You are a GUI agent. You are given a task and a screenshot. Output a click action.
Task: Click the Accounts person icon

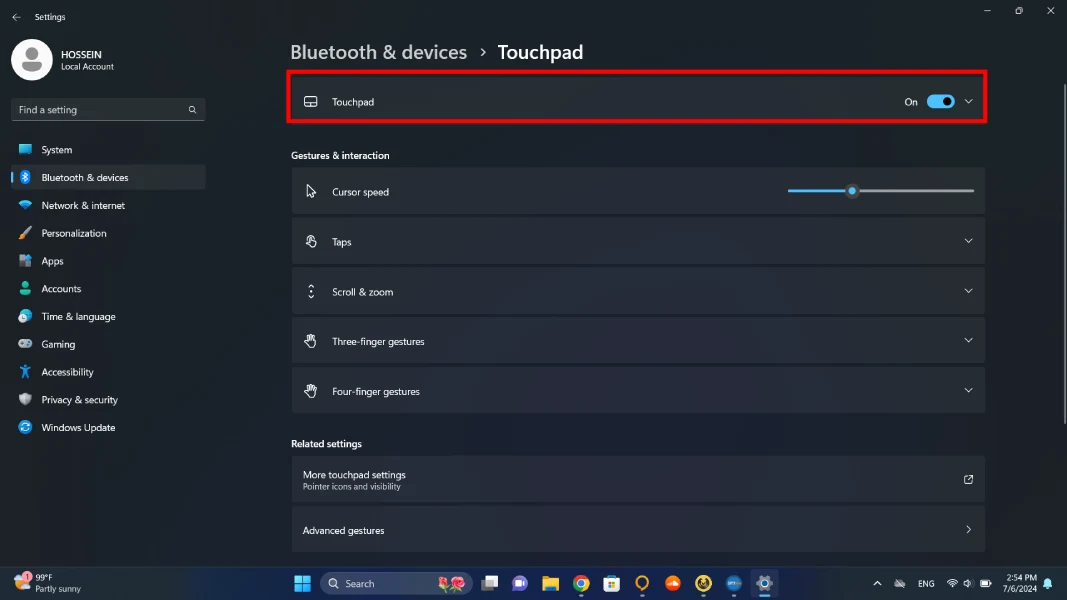click(x=25, y=289)
